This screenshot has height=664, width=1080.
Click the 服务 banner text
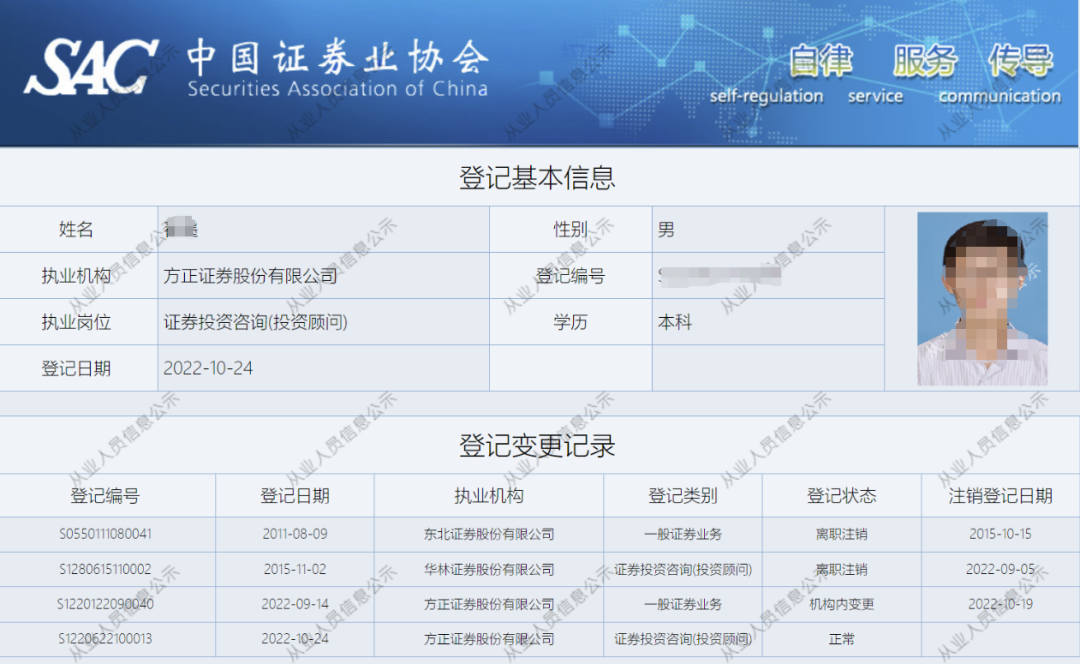click(x=925, y=61)
